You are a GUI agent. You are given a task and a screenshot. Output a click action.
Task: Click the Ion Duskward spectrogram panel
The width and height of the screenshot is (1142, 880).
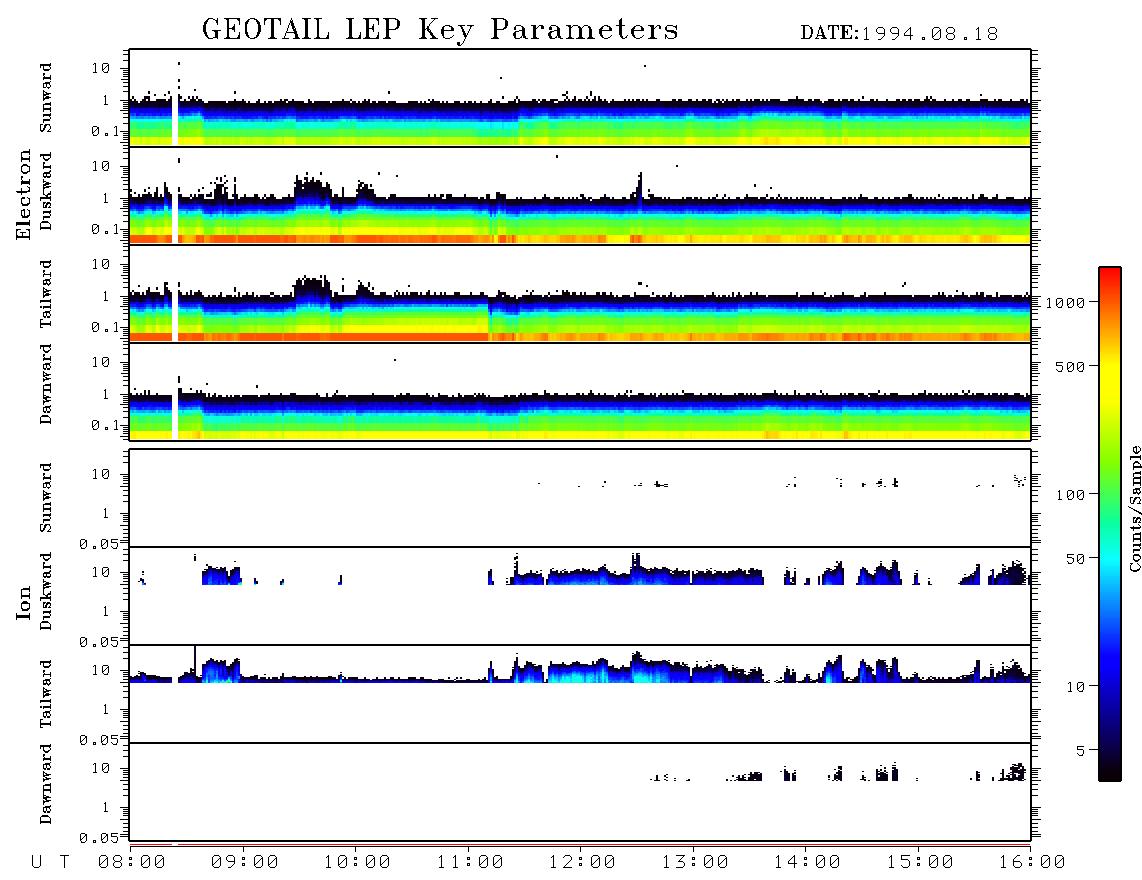pos(580,596)
